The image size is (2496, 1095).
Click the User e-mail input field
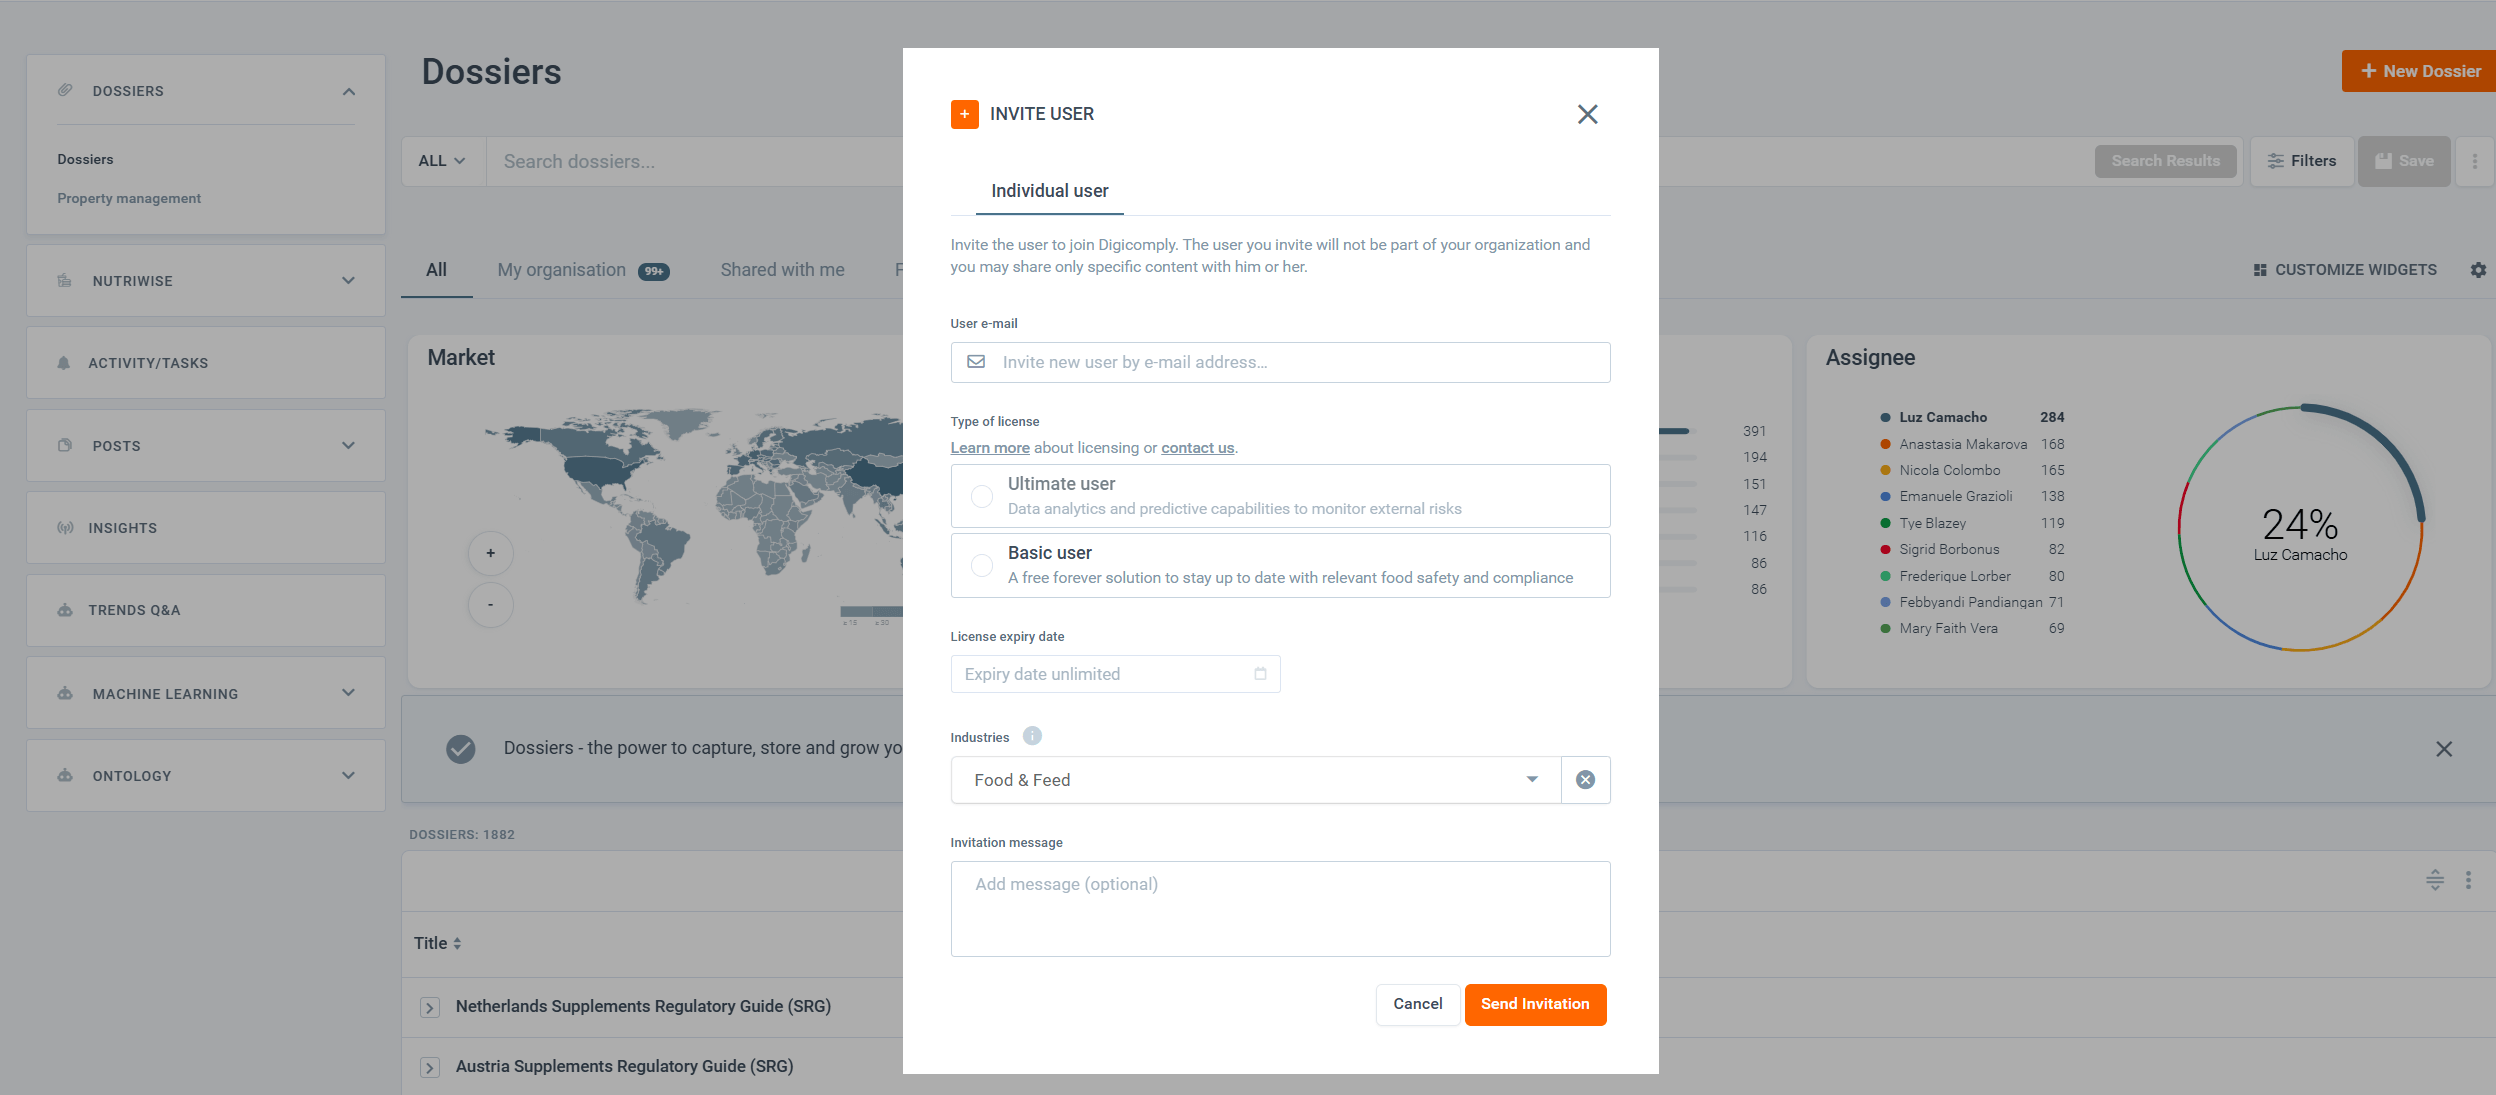(1280, 362)
